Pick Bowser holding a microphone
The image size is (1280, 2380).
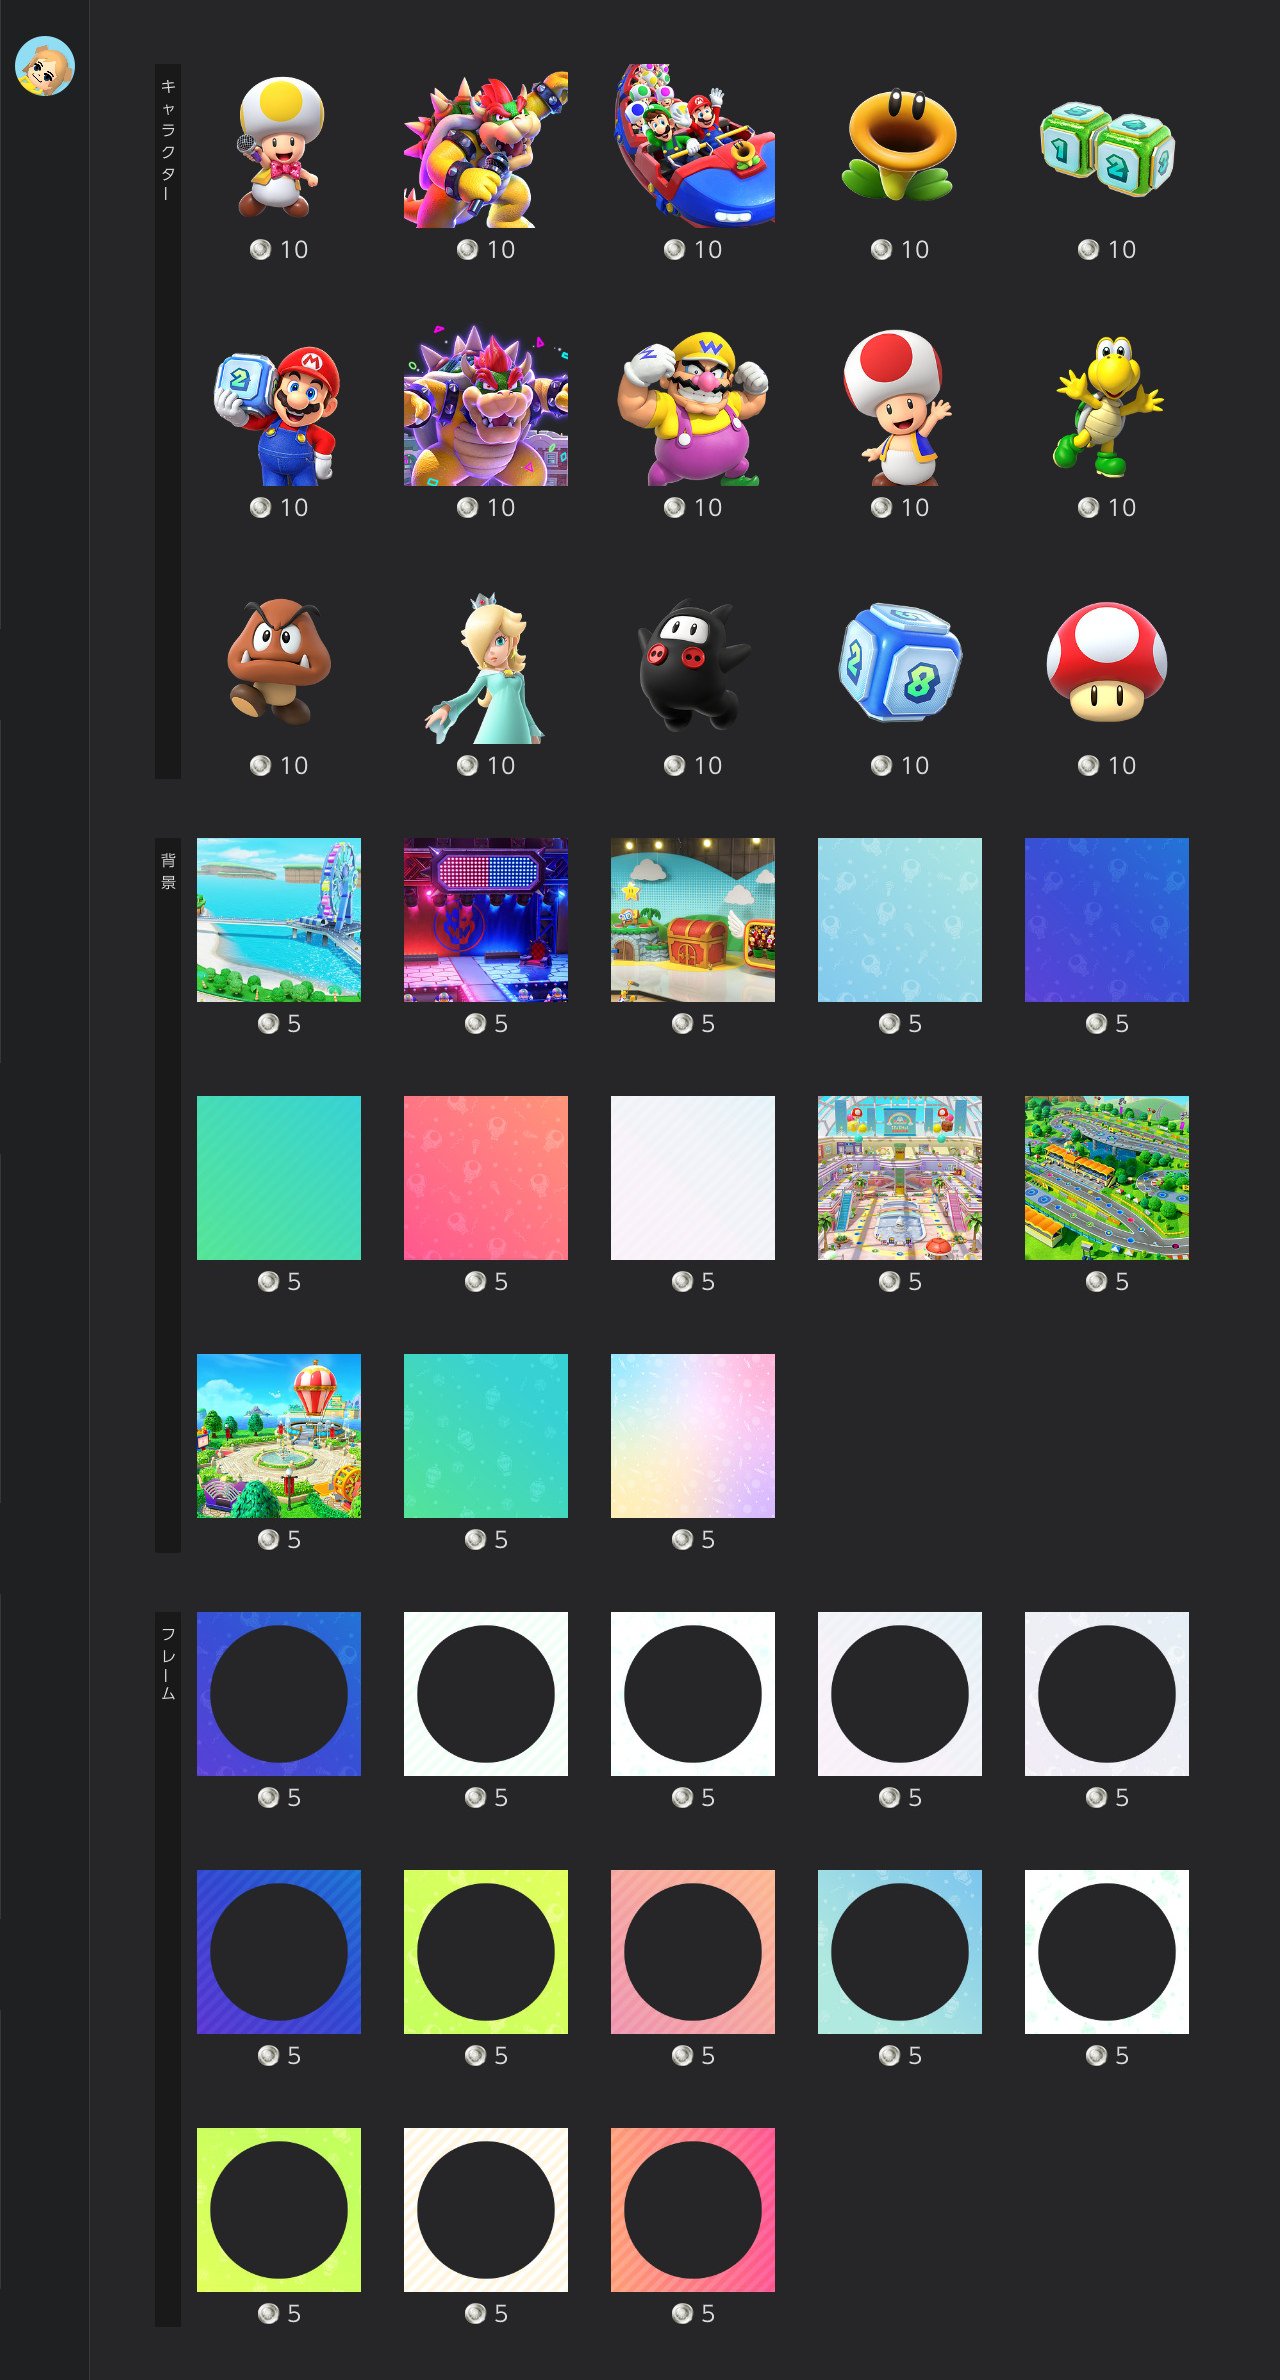486,146
